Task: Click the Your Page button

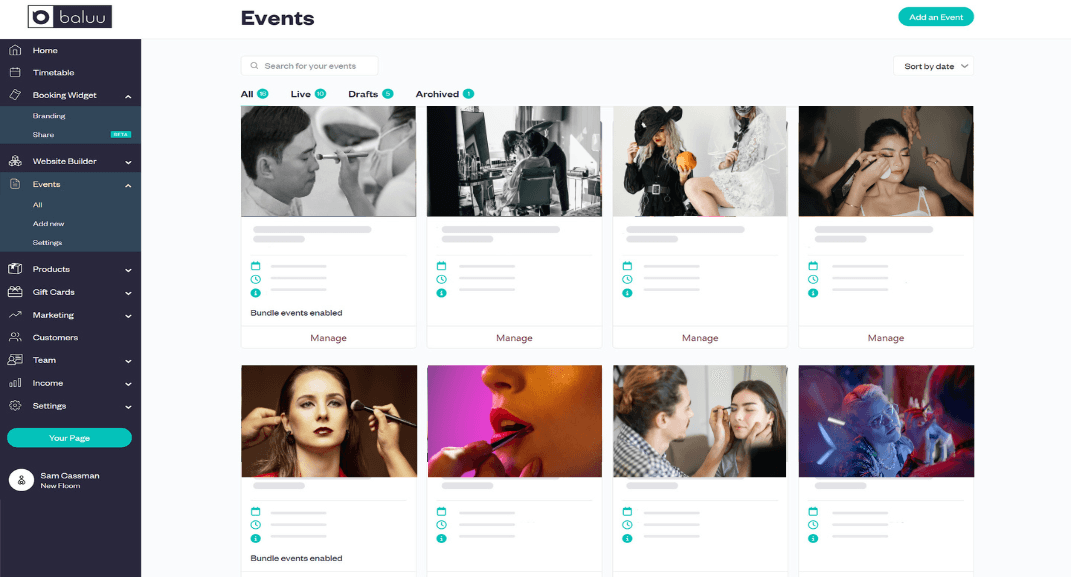Action: [69, 437]
